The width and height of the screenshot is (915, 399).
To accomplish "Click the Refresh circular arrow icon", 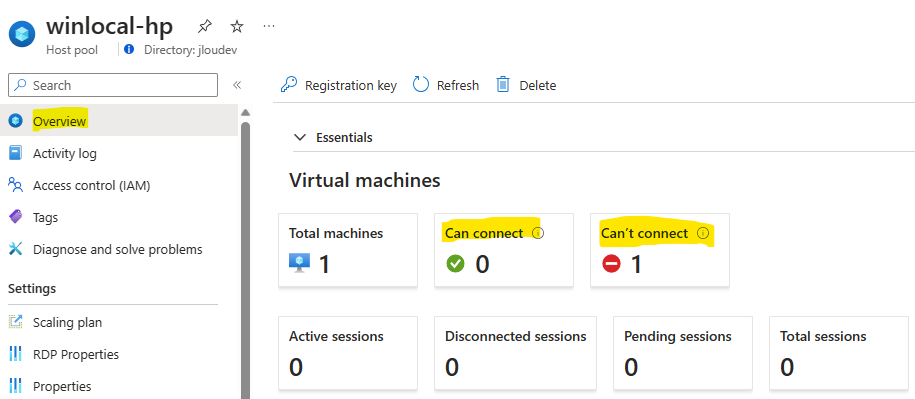I will coord(421,85).
